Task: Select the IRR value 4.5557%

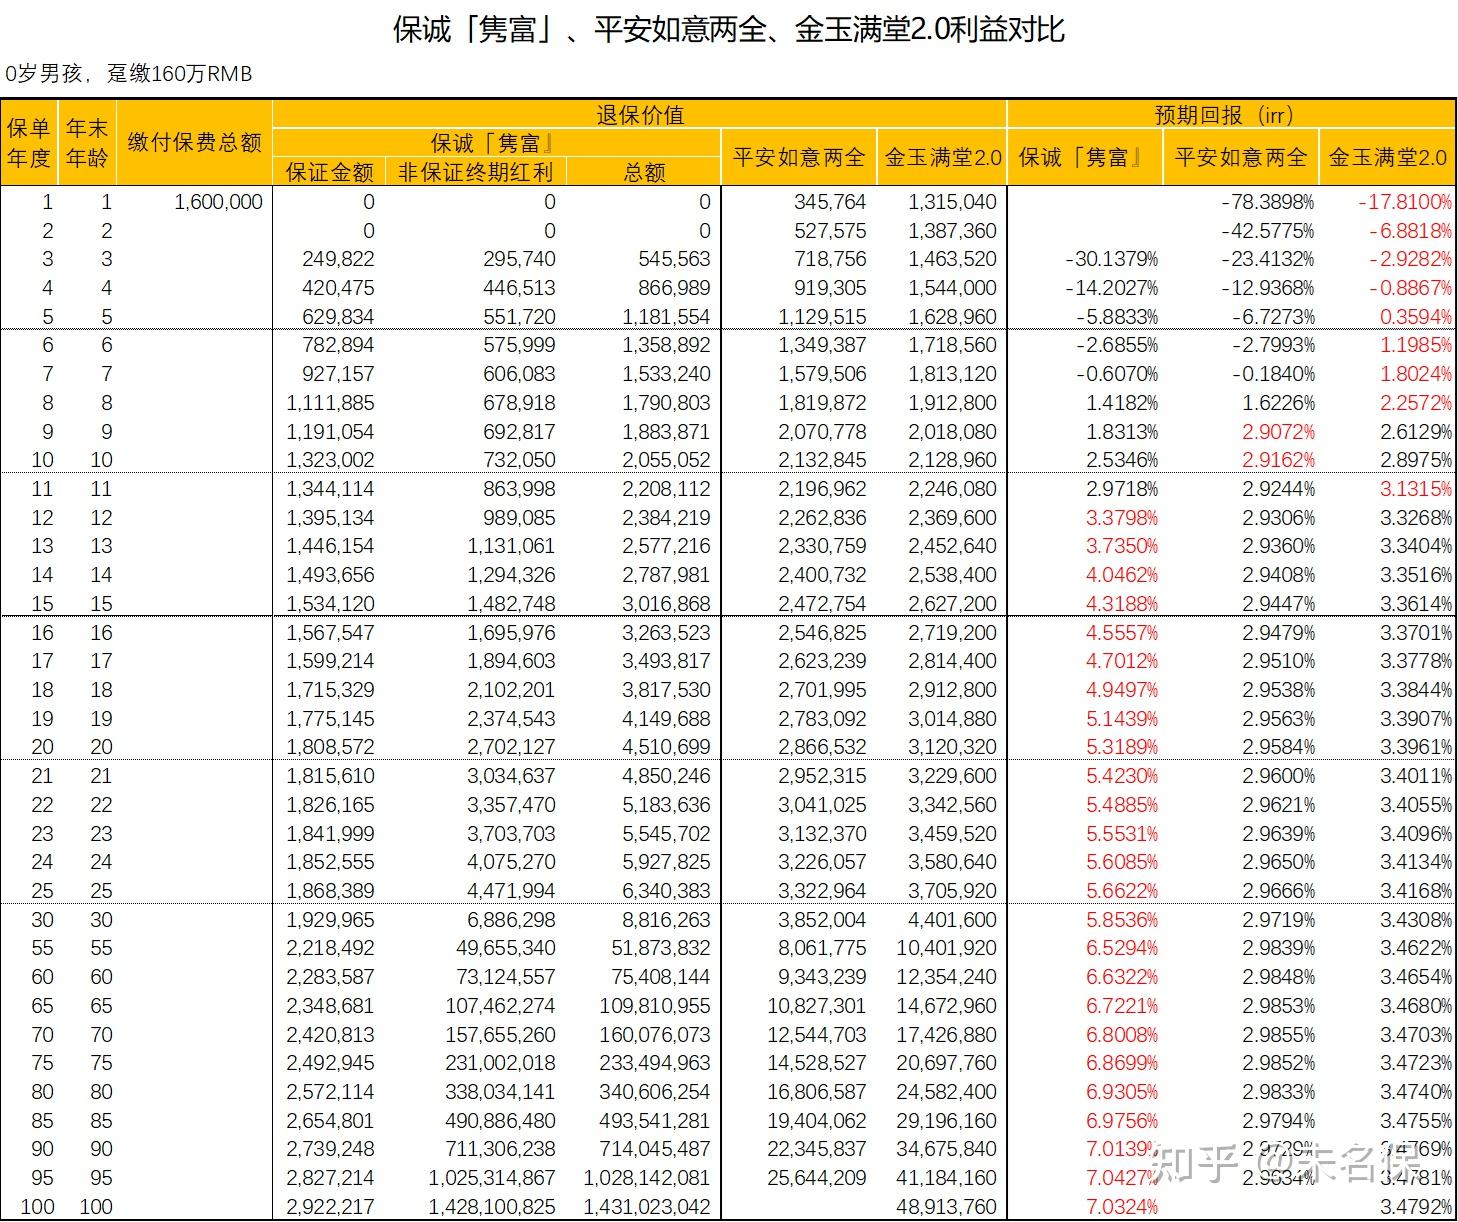Action: (x=1122, y=633)
